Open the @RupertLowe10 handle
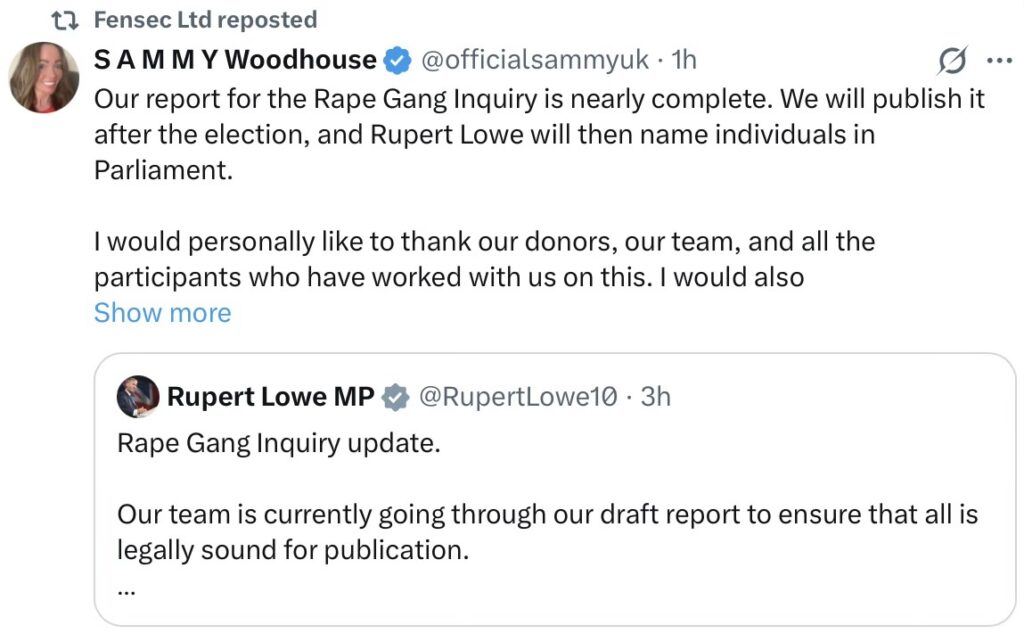The width and height of the screenshot is (1024, 642). pyautogui.click(x=515, y=397)
